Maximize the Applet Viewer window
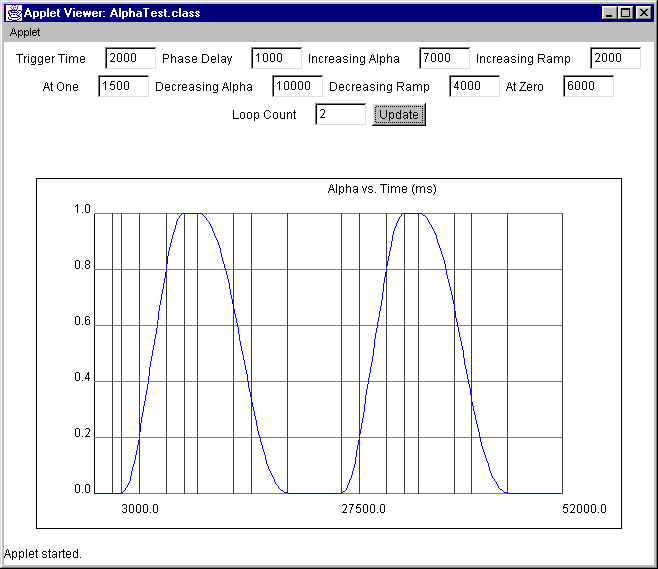 pos(626,13)
